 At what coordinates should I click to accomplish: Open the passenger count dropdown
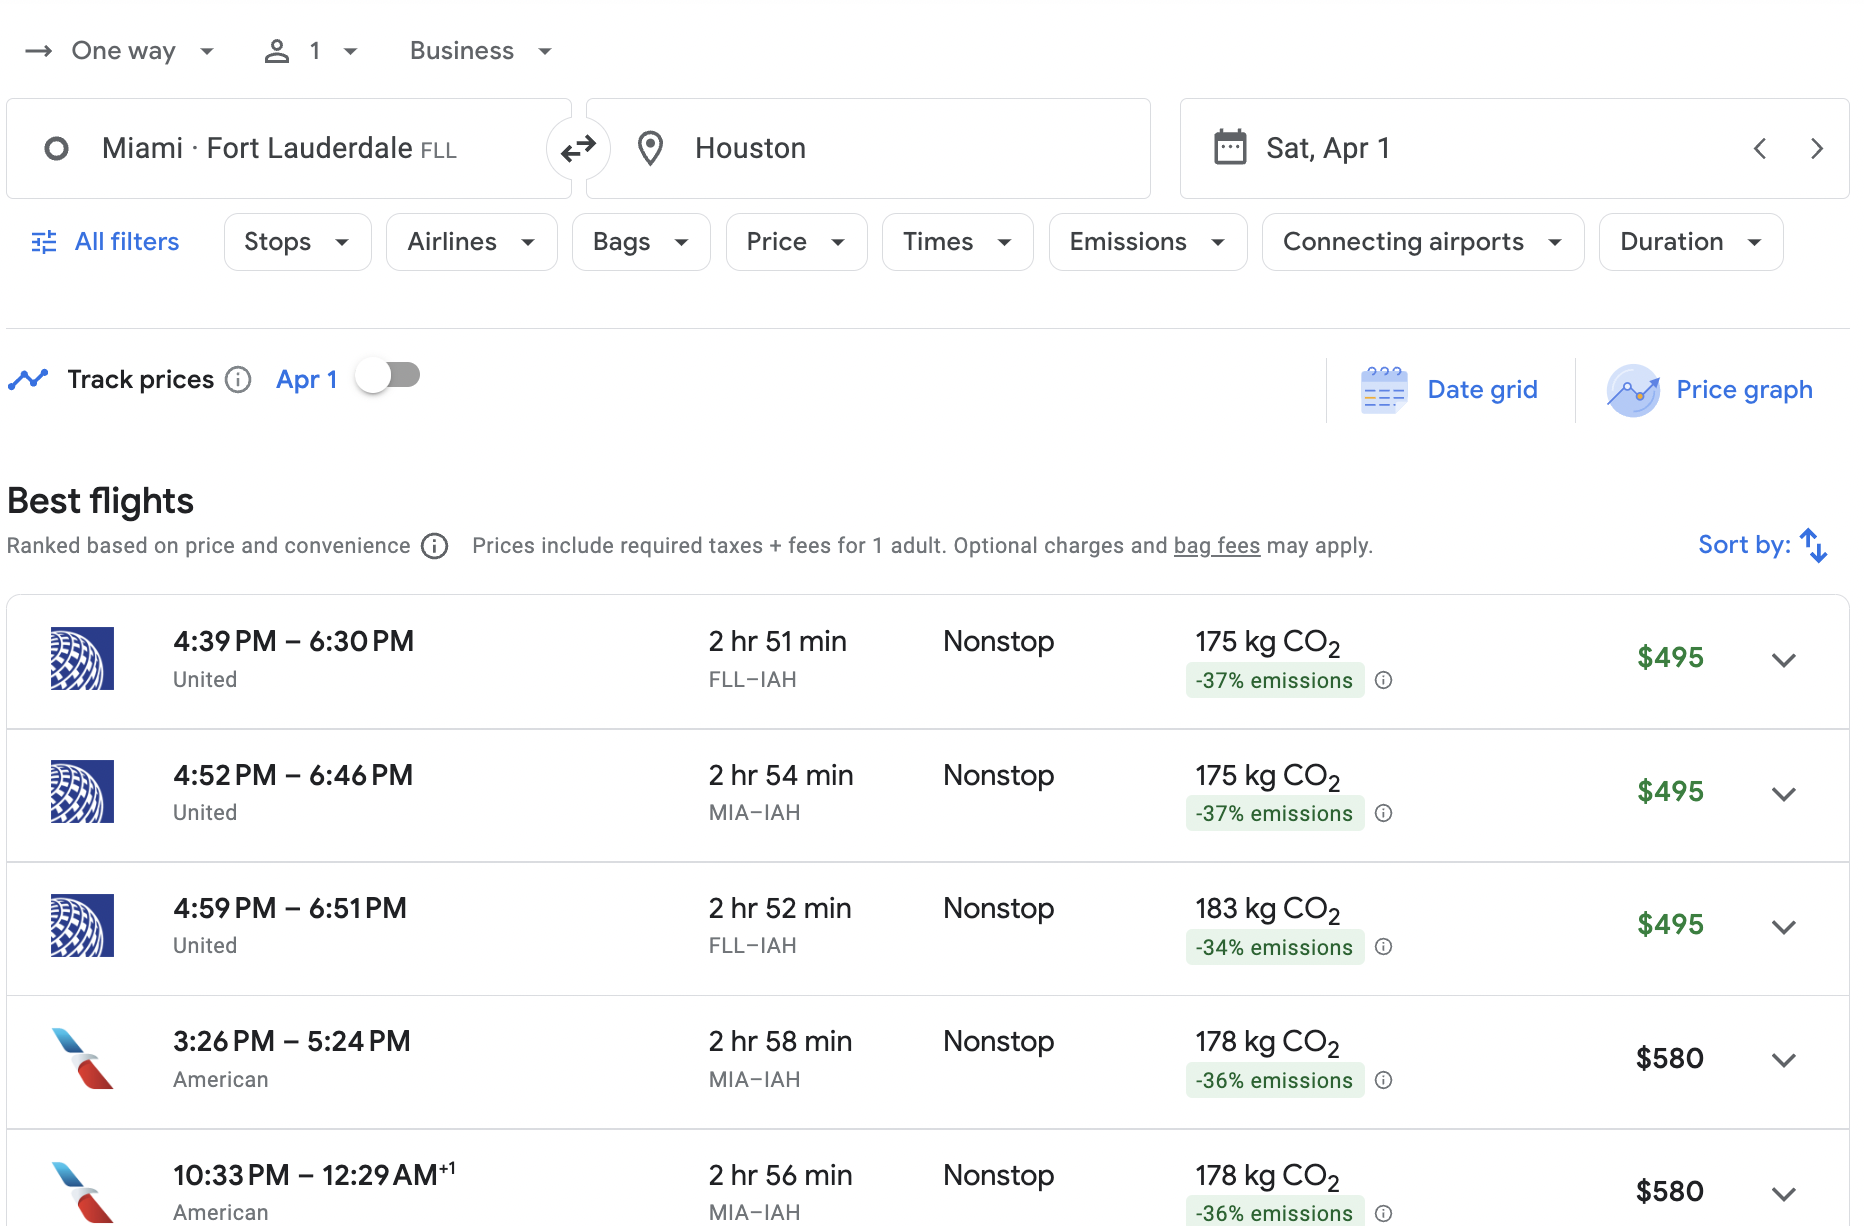point(311,51)
